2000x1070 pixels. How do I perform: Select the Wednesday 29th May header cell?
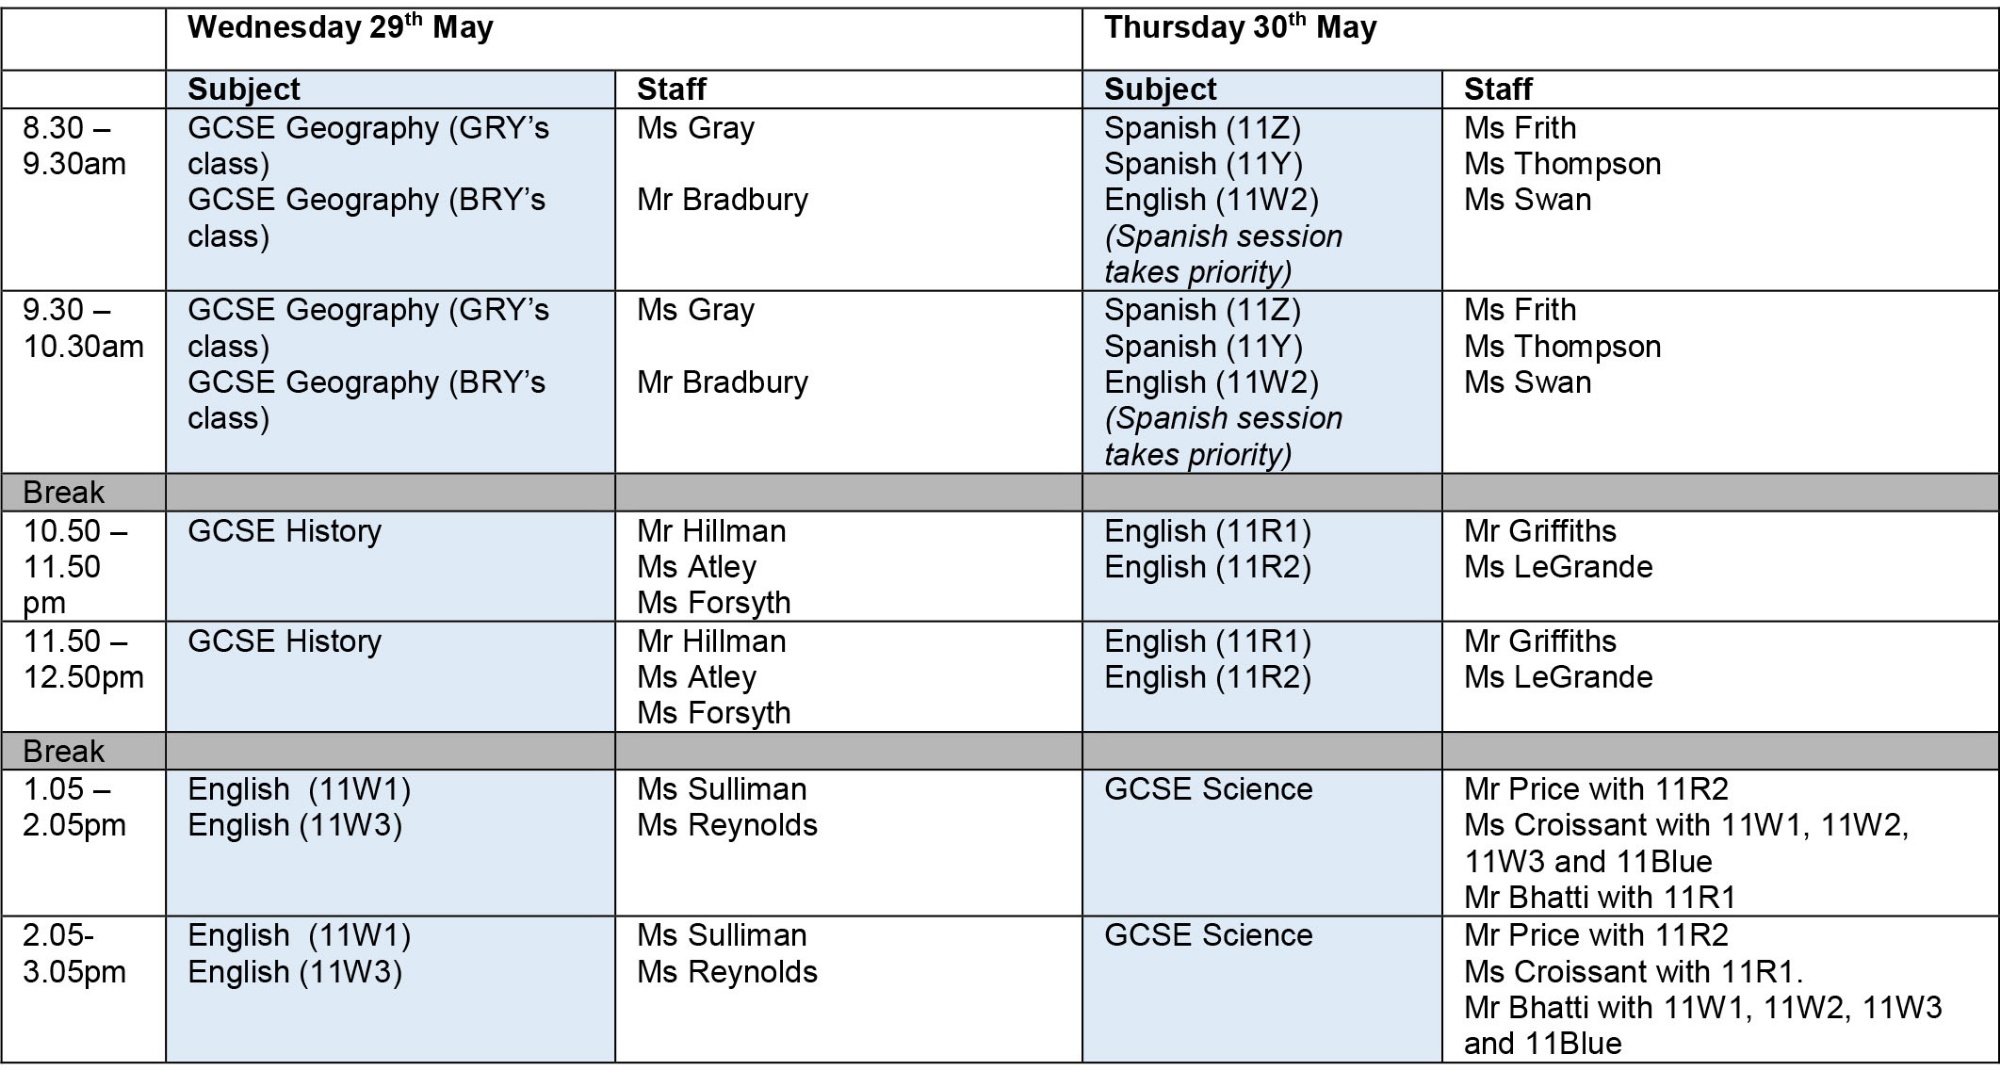[624, 39]
